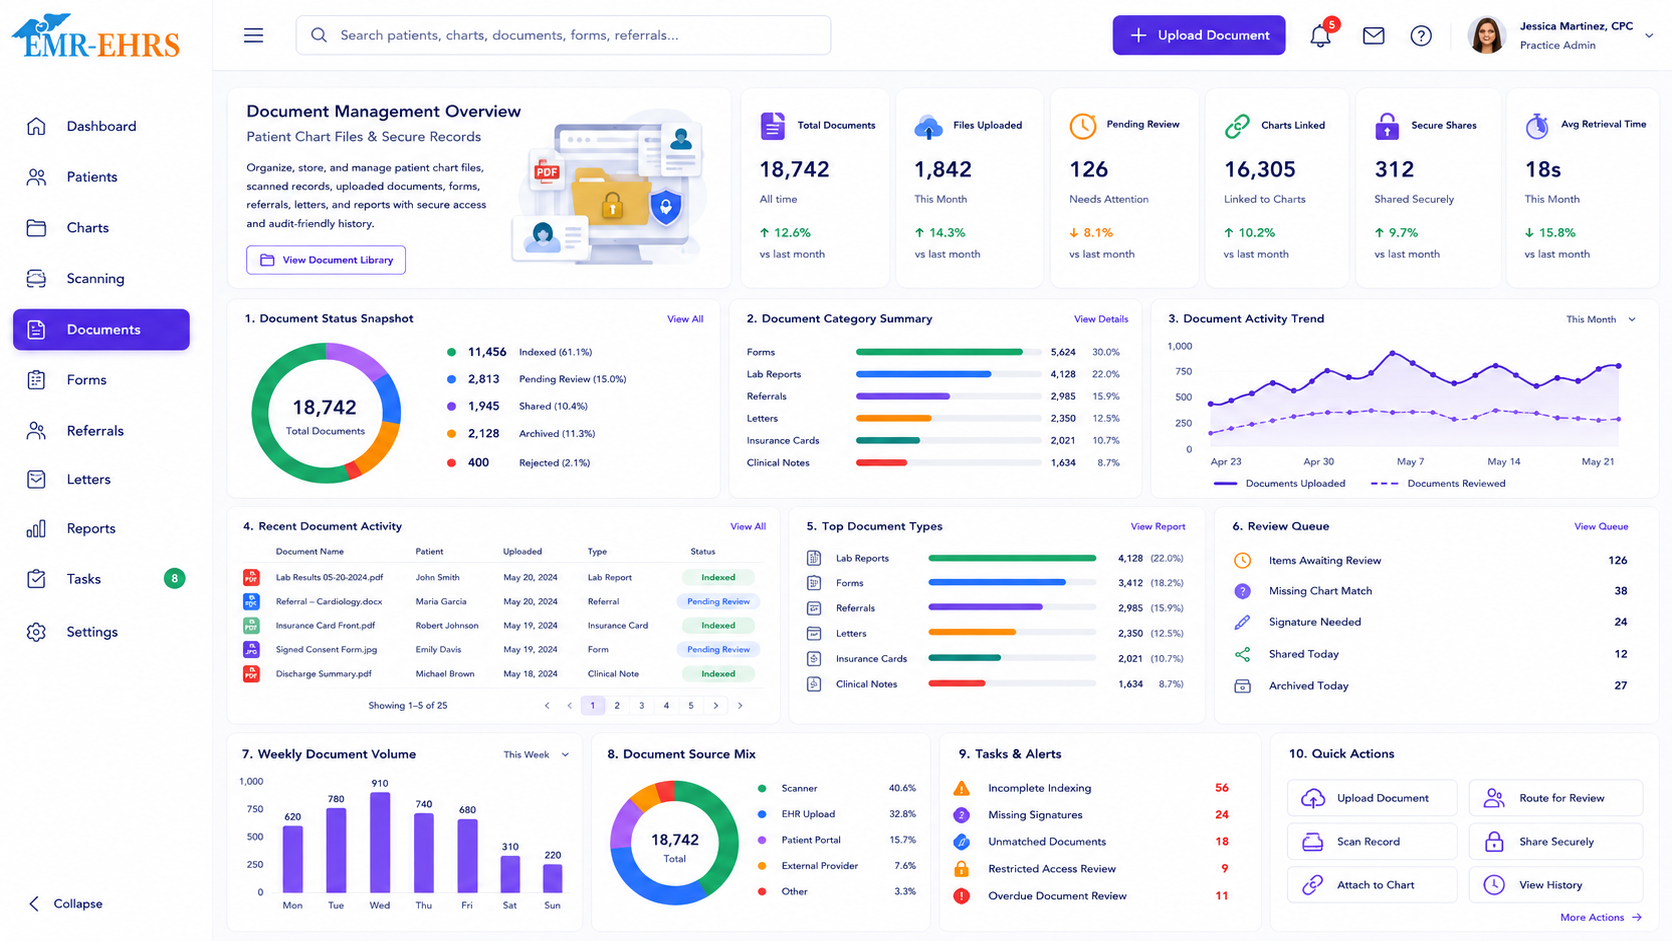This screenshot has height=941, width=1672.
Task: Open Referrals in the sidebar
Action: pyautogui.click(x=101, y=431)
